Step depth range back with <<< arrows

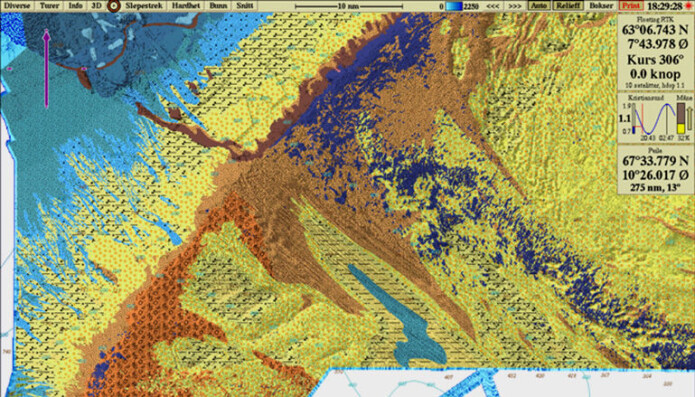493,6
